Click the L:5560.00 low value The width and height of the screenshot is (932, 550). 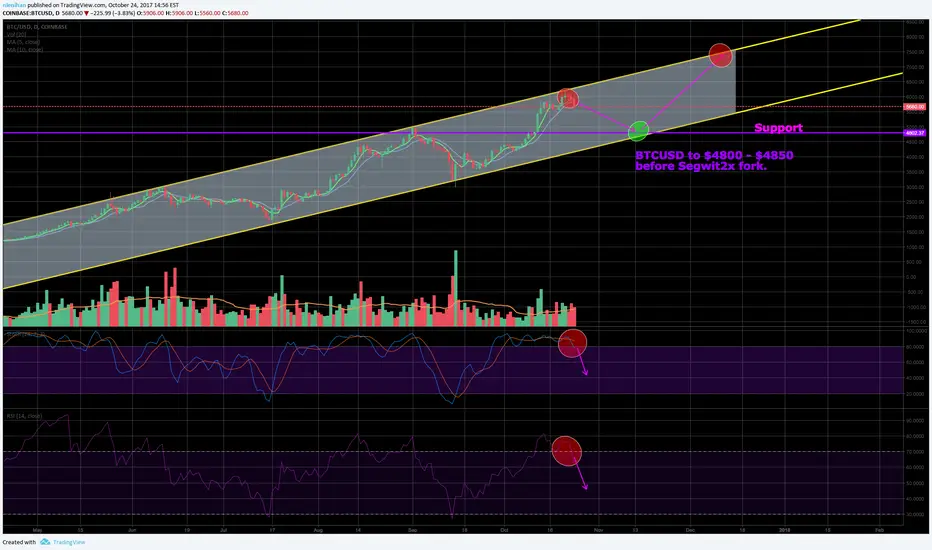[207, 13]
